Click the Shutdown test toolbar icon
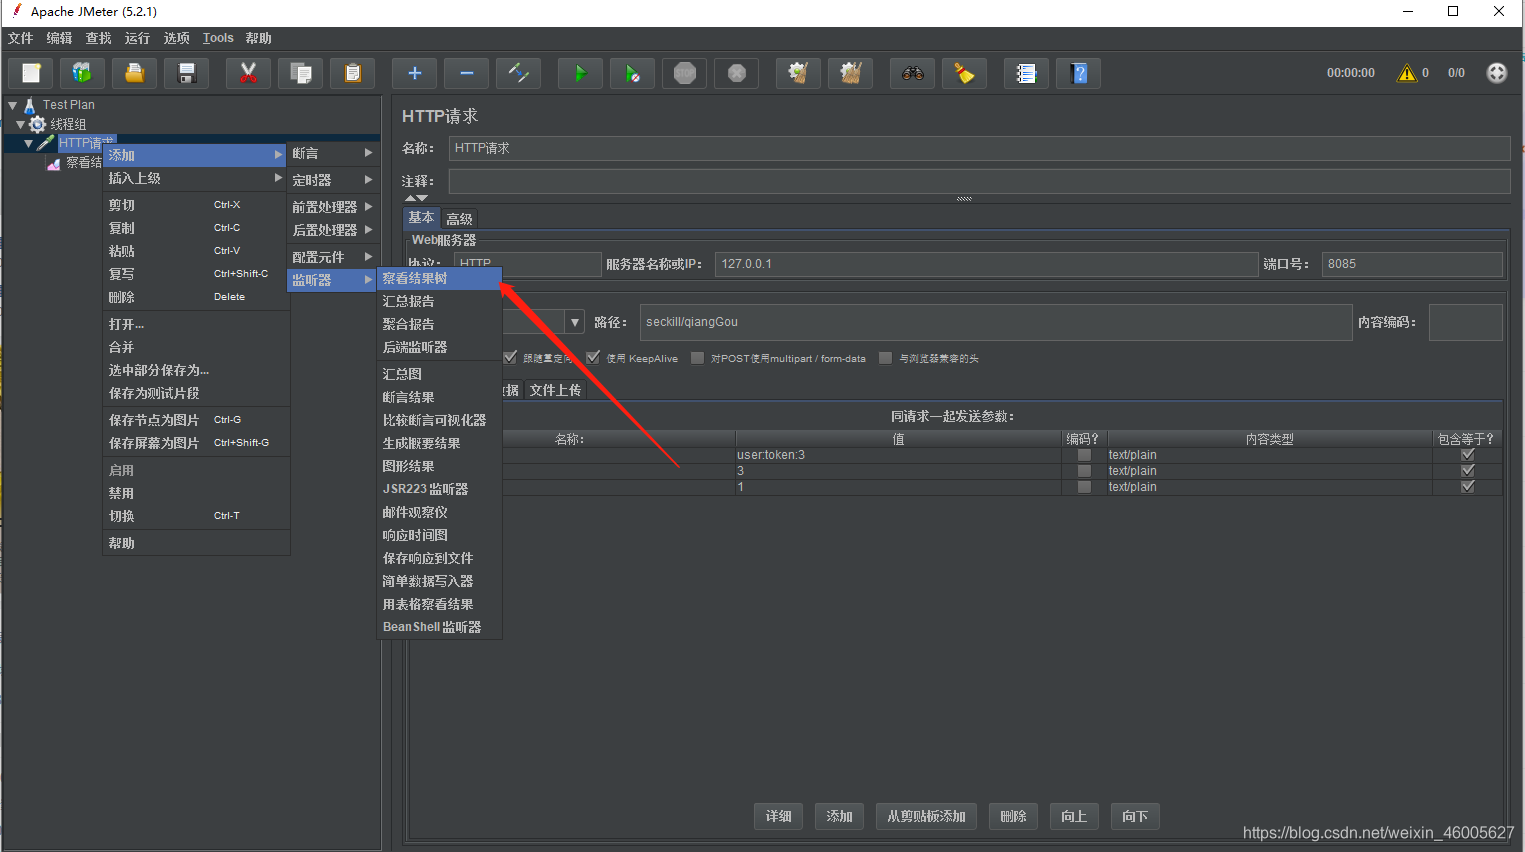Screen dimensions: 1525x852 [736, 73]
